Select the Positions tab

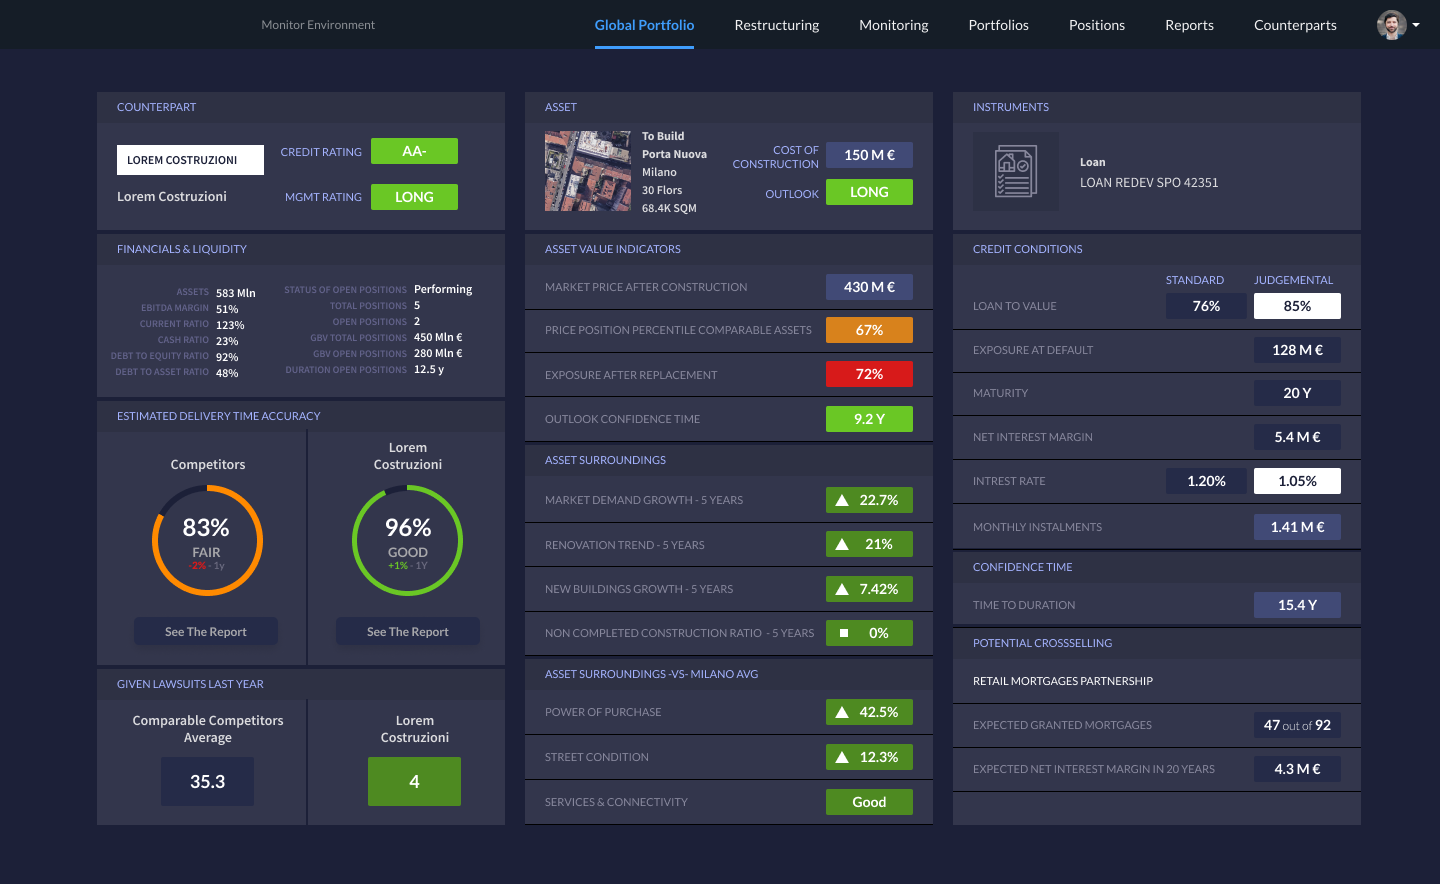coord(1097,25)
